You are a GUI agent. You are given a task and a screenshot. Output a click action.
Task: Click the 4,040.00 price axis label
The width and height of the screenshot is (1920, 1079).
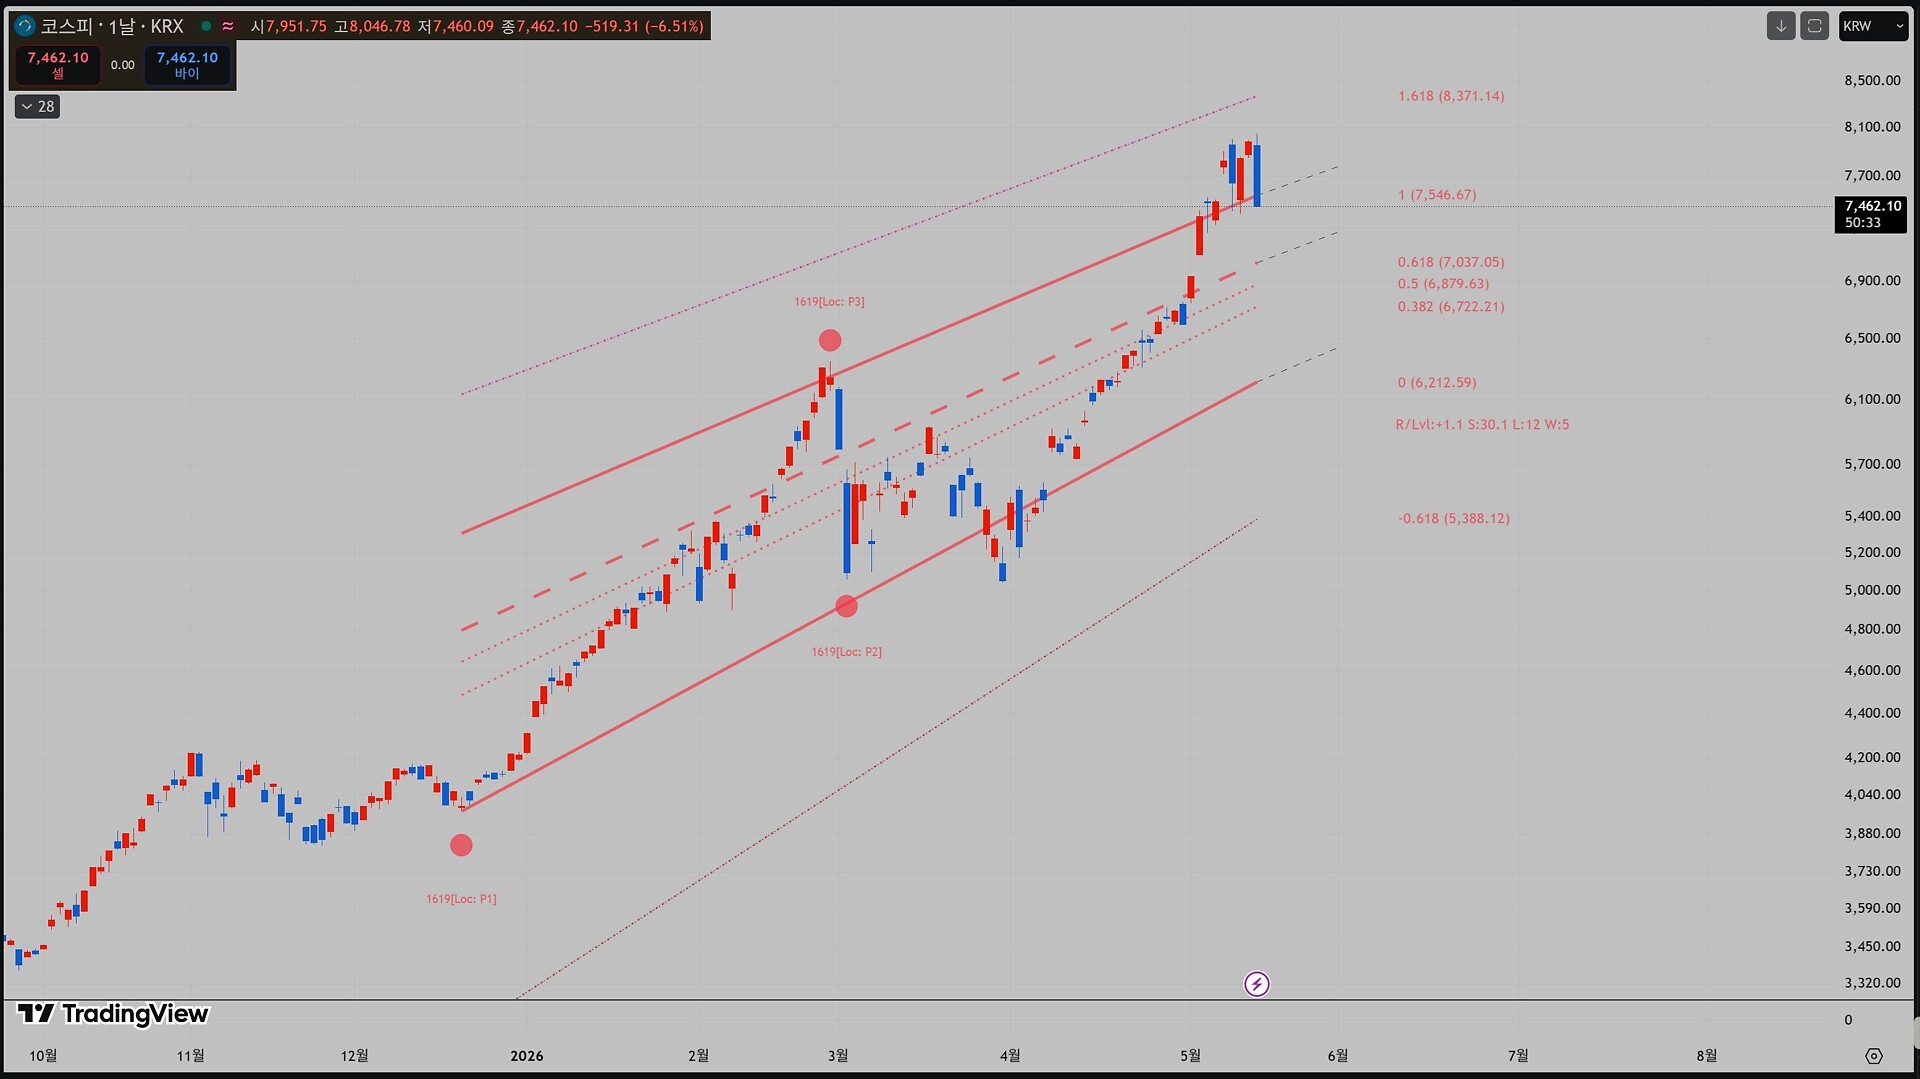click(x=1872, y=795)
